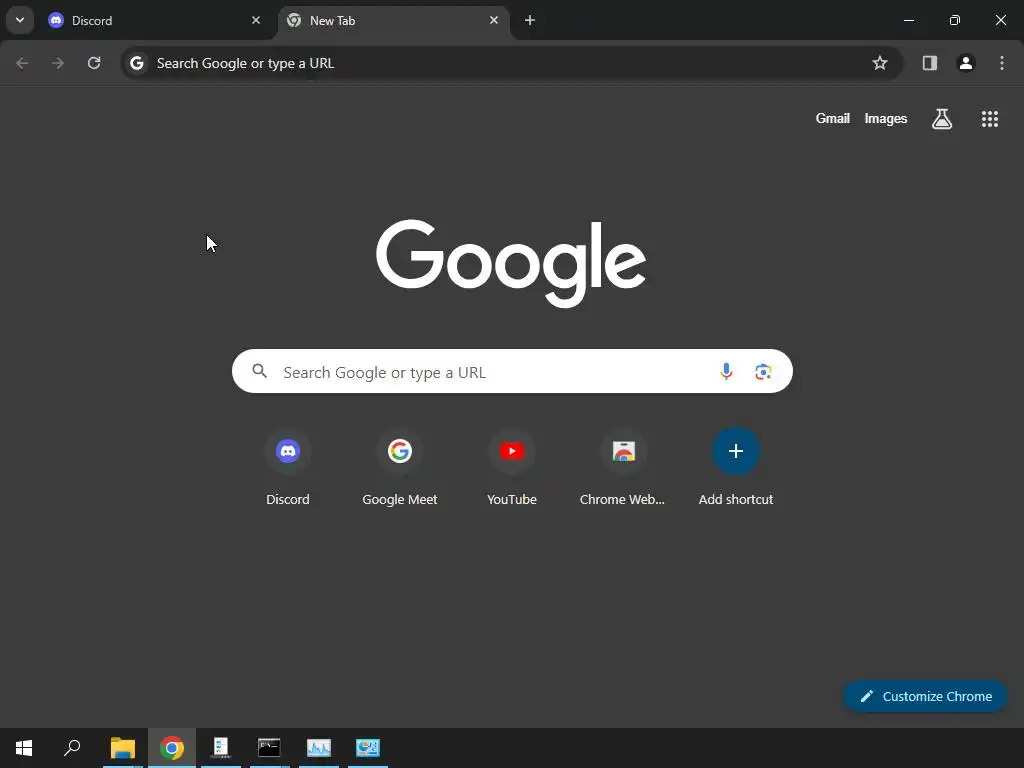Click the Google icon in address bar

(x=136, y=63)
